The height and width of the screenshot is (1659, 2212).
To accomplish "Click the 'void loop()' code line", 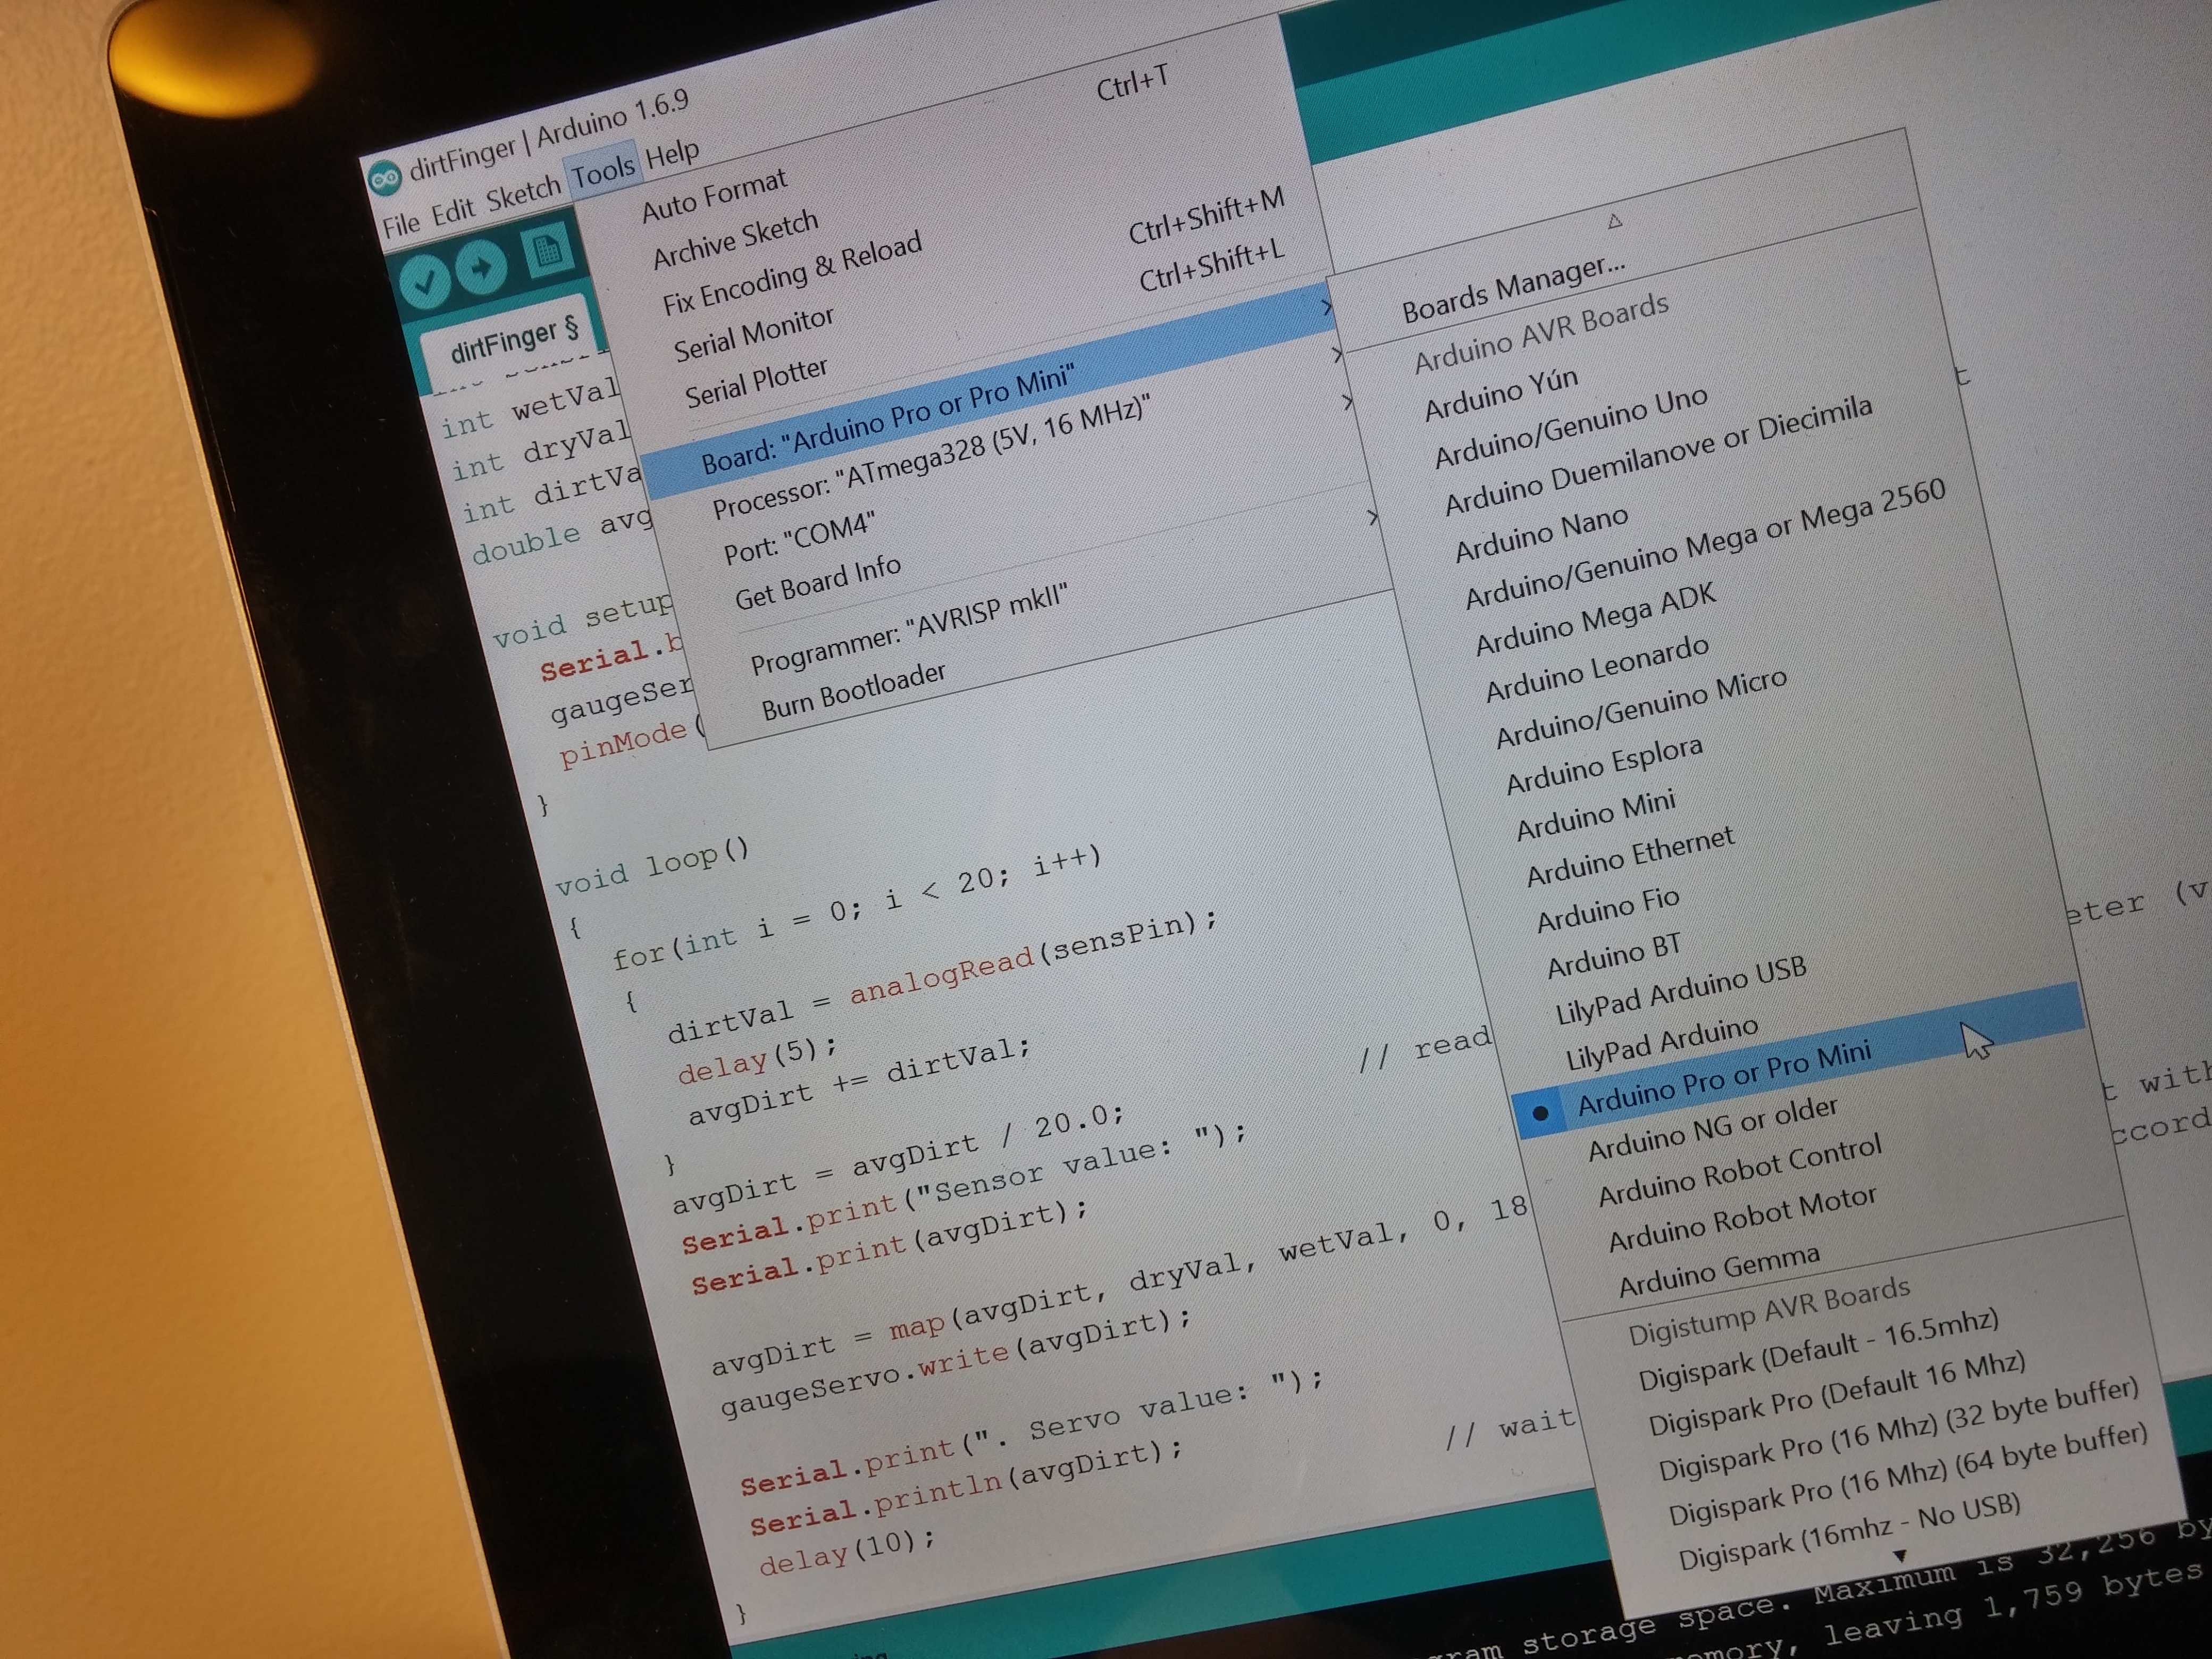I will [x=651, y=866].
